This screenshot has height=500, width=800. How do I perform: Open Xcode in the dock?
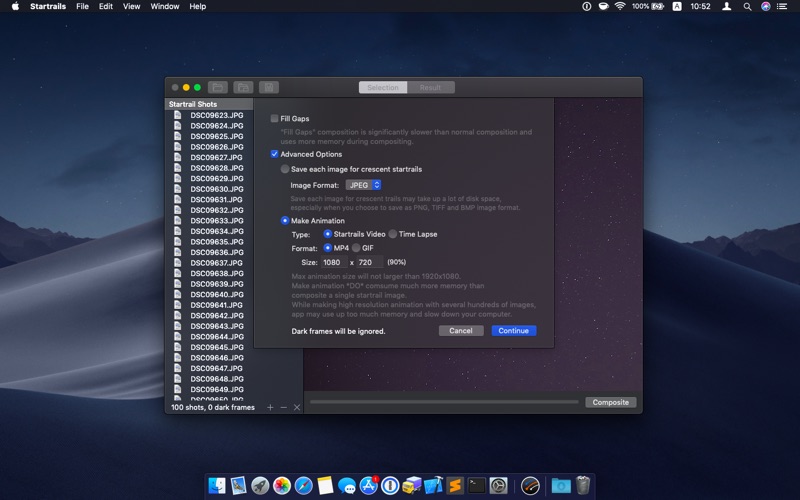tap(434, 485)
